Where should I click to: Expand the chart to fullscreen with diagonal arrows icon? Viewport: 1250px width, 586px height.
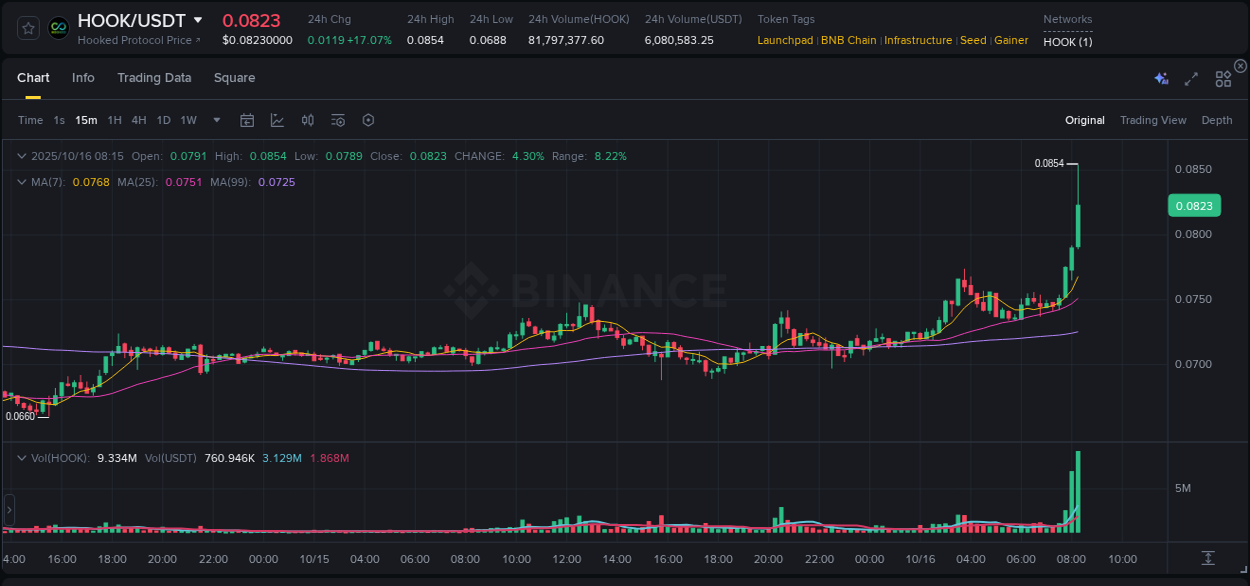1191,79
